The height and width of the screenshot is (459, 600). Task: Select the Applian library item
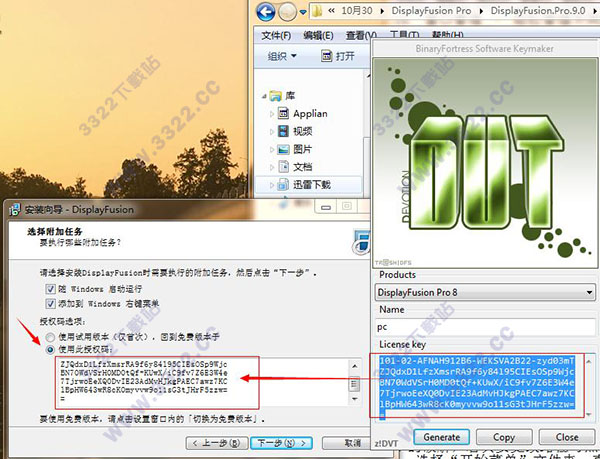(x=310, y=114)
